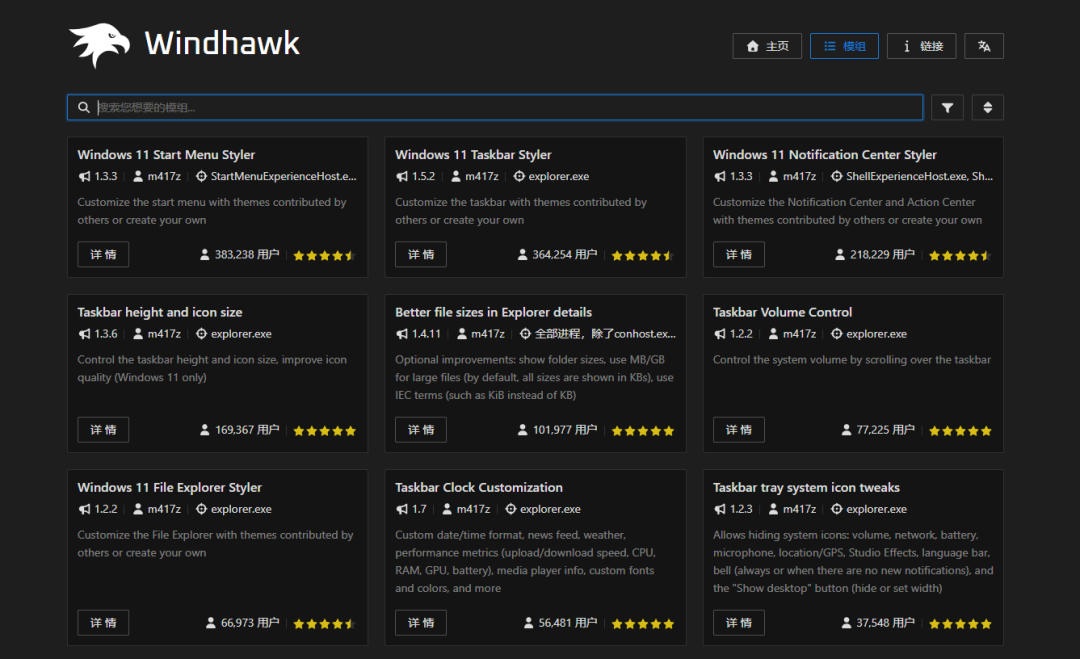Screen dimensions: 1080x659
Task: Click 'Customize the taskbar with themes' description
Action: pos(521,211)
